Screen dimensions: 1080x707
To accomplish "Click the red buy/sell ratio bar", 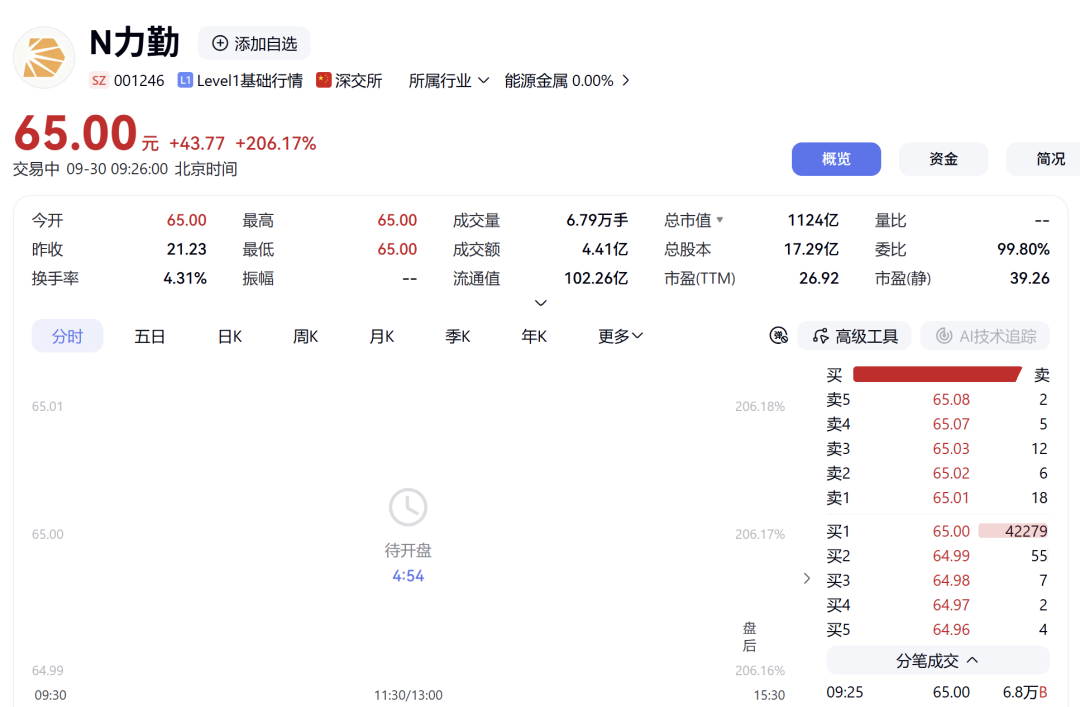I will 937,374.
